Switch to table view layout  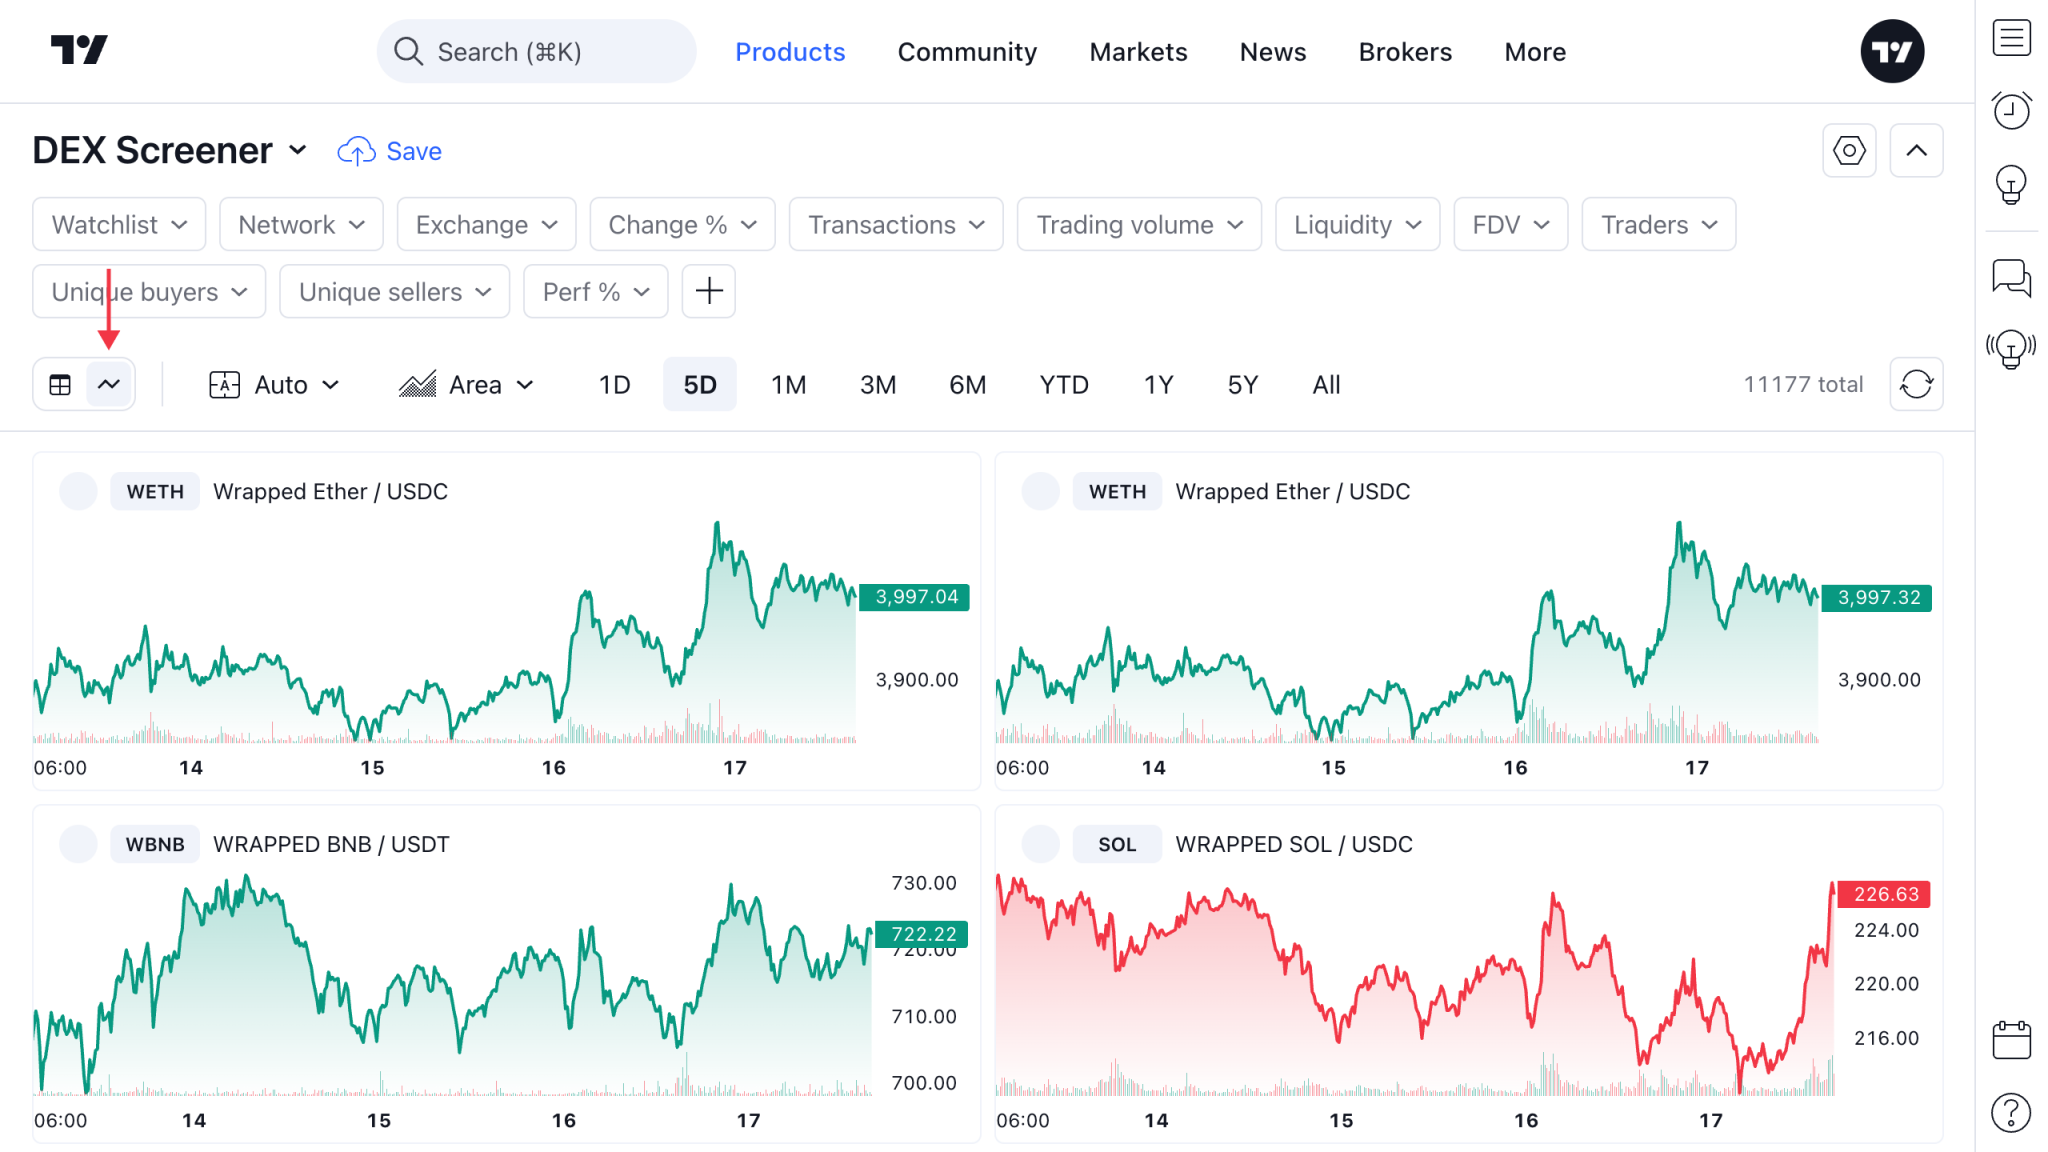(60, 384)
